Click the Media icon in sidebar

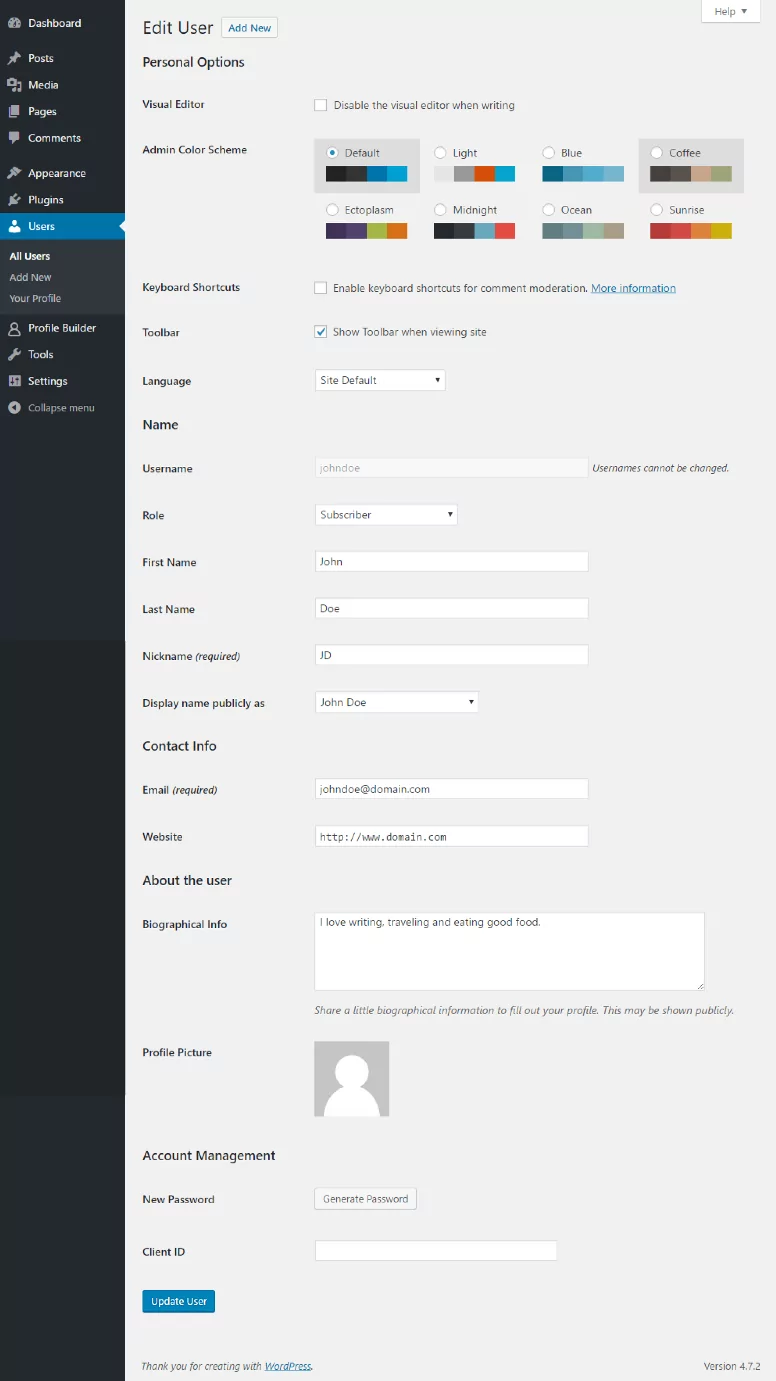click(x=14, y=85)
